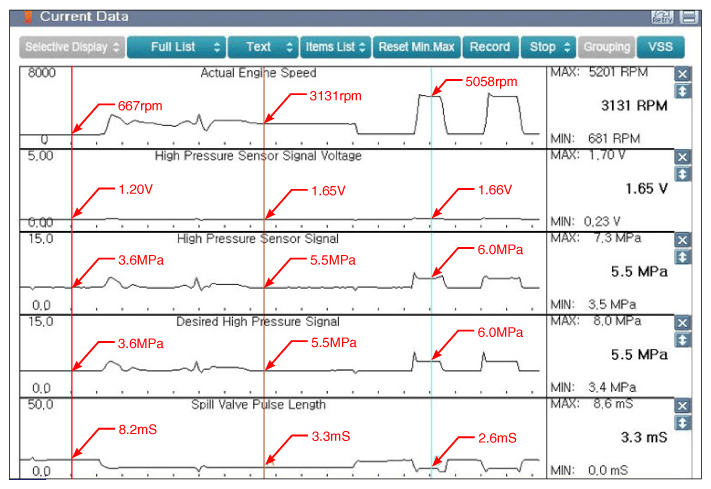
Task: Open the Items List dropdown
Action: pyautogui.click(x=336, y=47)
